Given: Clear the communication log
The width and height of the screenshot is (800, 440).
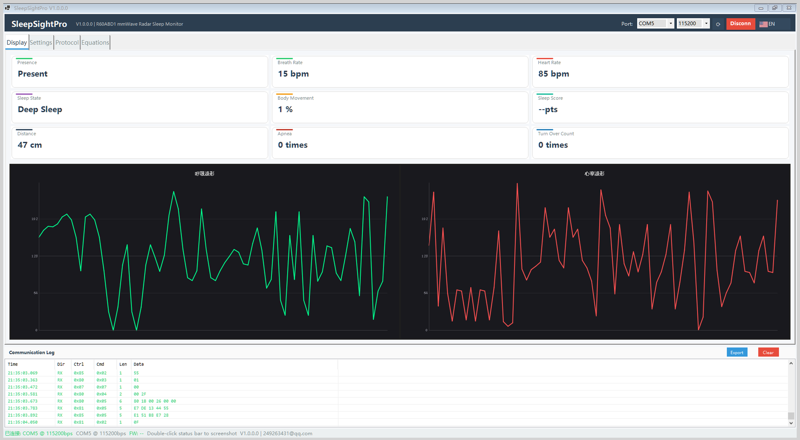Looking at the screenshot, I should [768, 352].
